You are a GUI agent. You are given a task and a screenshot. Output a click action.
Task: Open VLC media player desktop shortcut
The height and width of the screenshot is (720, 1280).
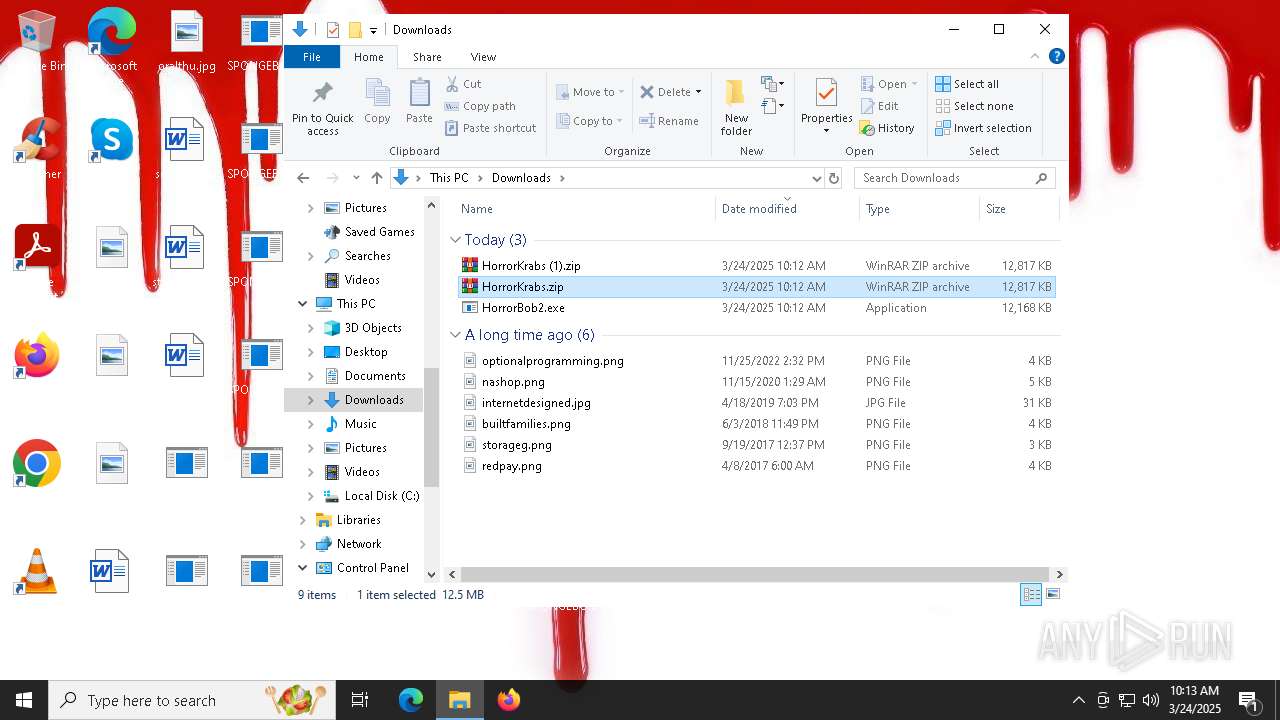(37, 573)
